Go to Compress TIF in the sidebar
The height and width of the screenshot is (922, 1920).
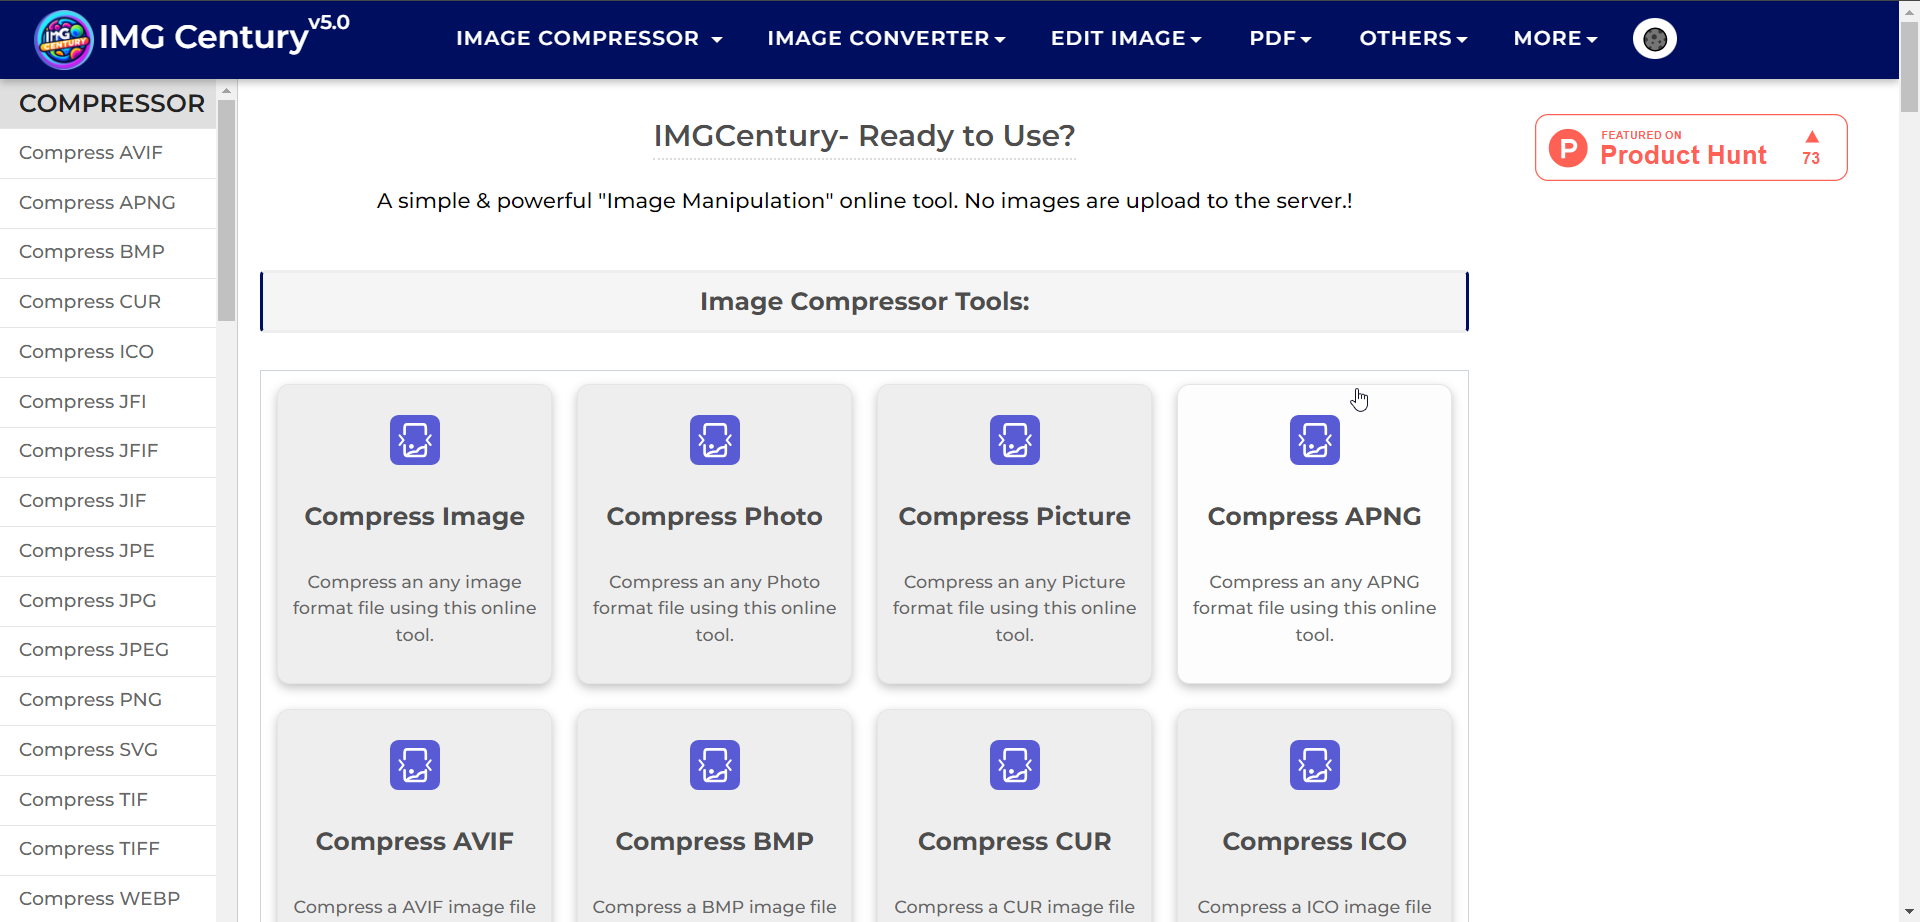coord(108,800)
